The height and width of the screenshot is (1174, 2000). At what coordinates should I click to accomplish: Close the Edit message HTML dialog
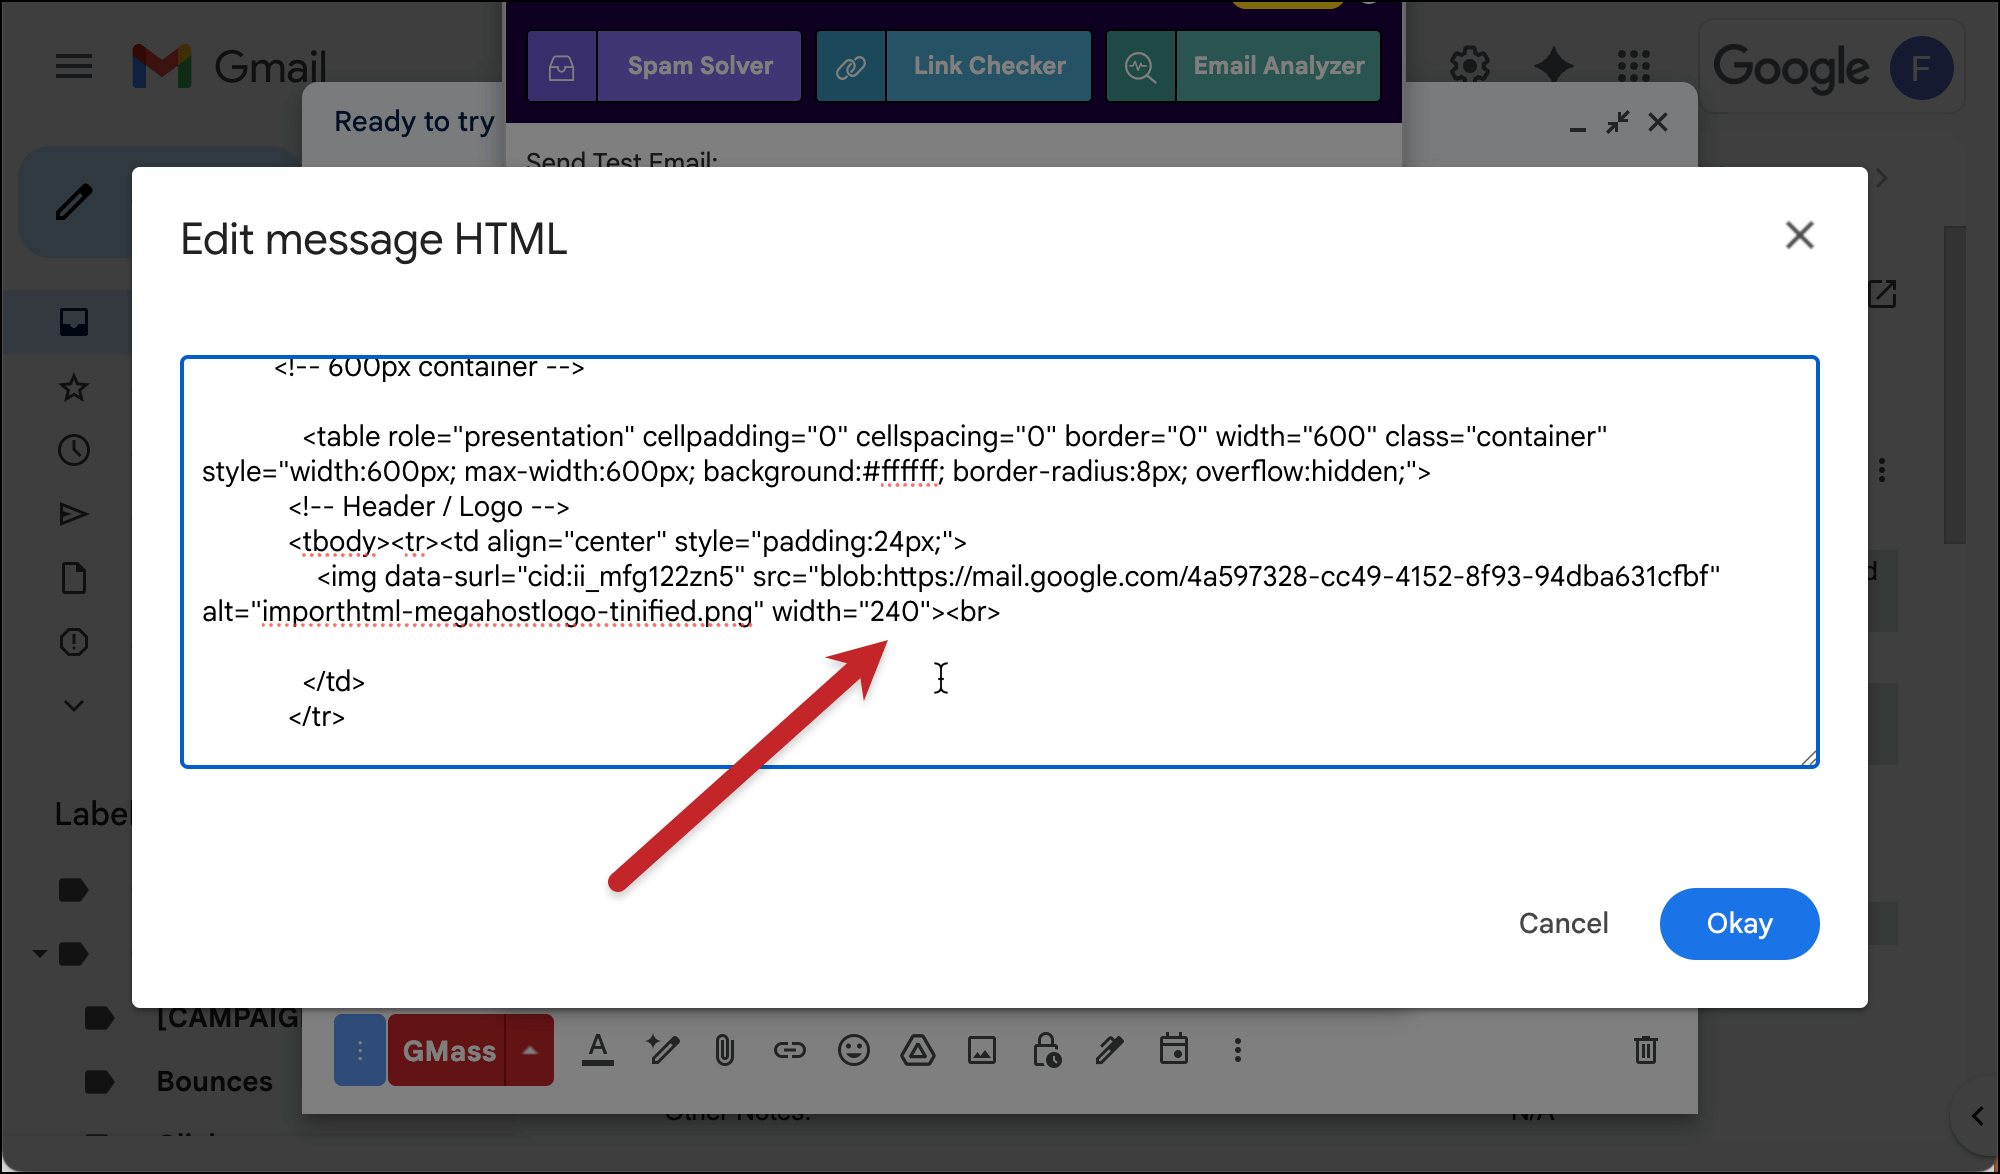tap(1799, 236)
